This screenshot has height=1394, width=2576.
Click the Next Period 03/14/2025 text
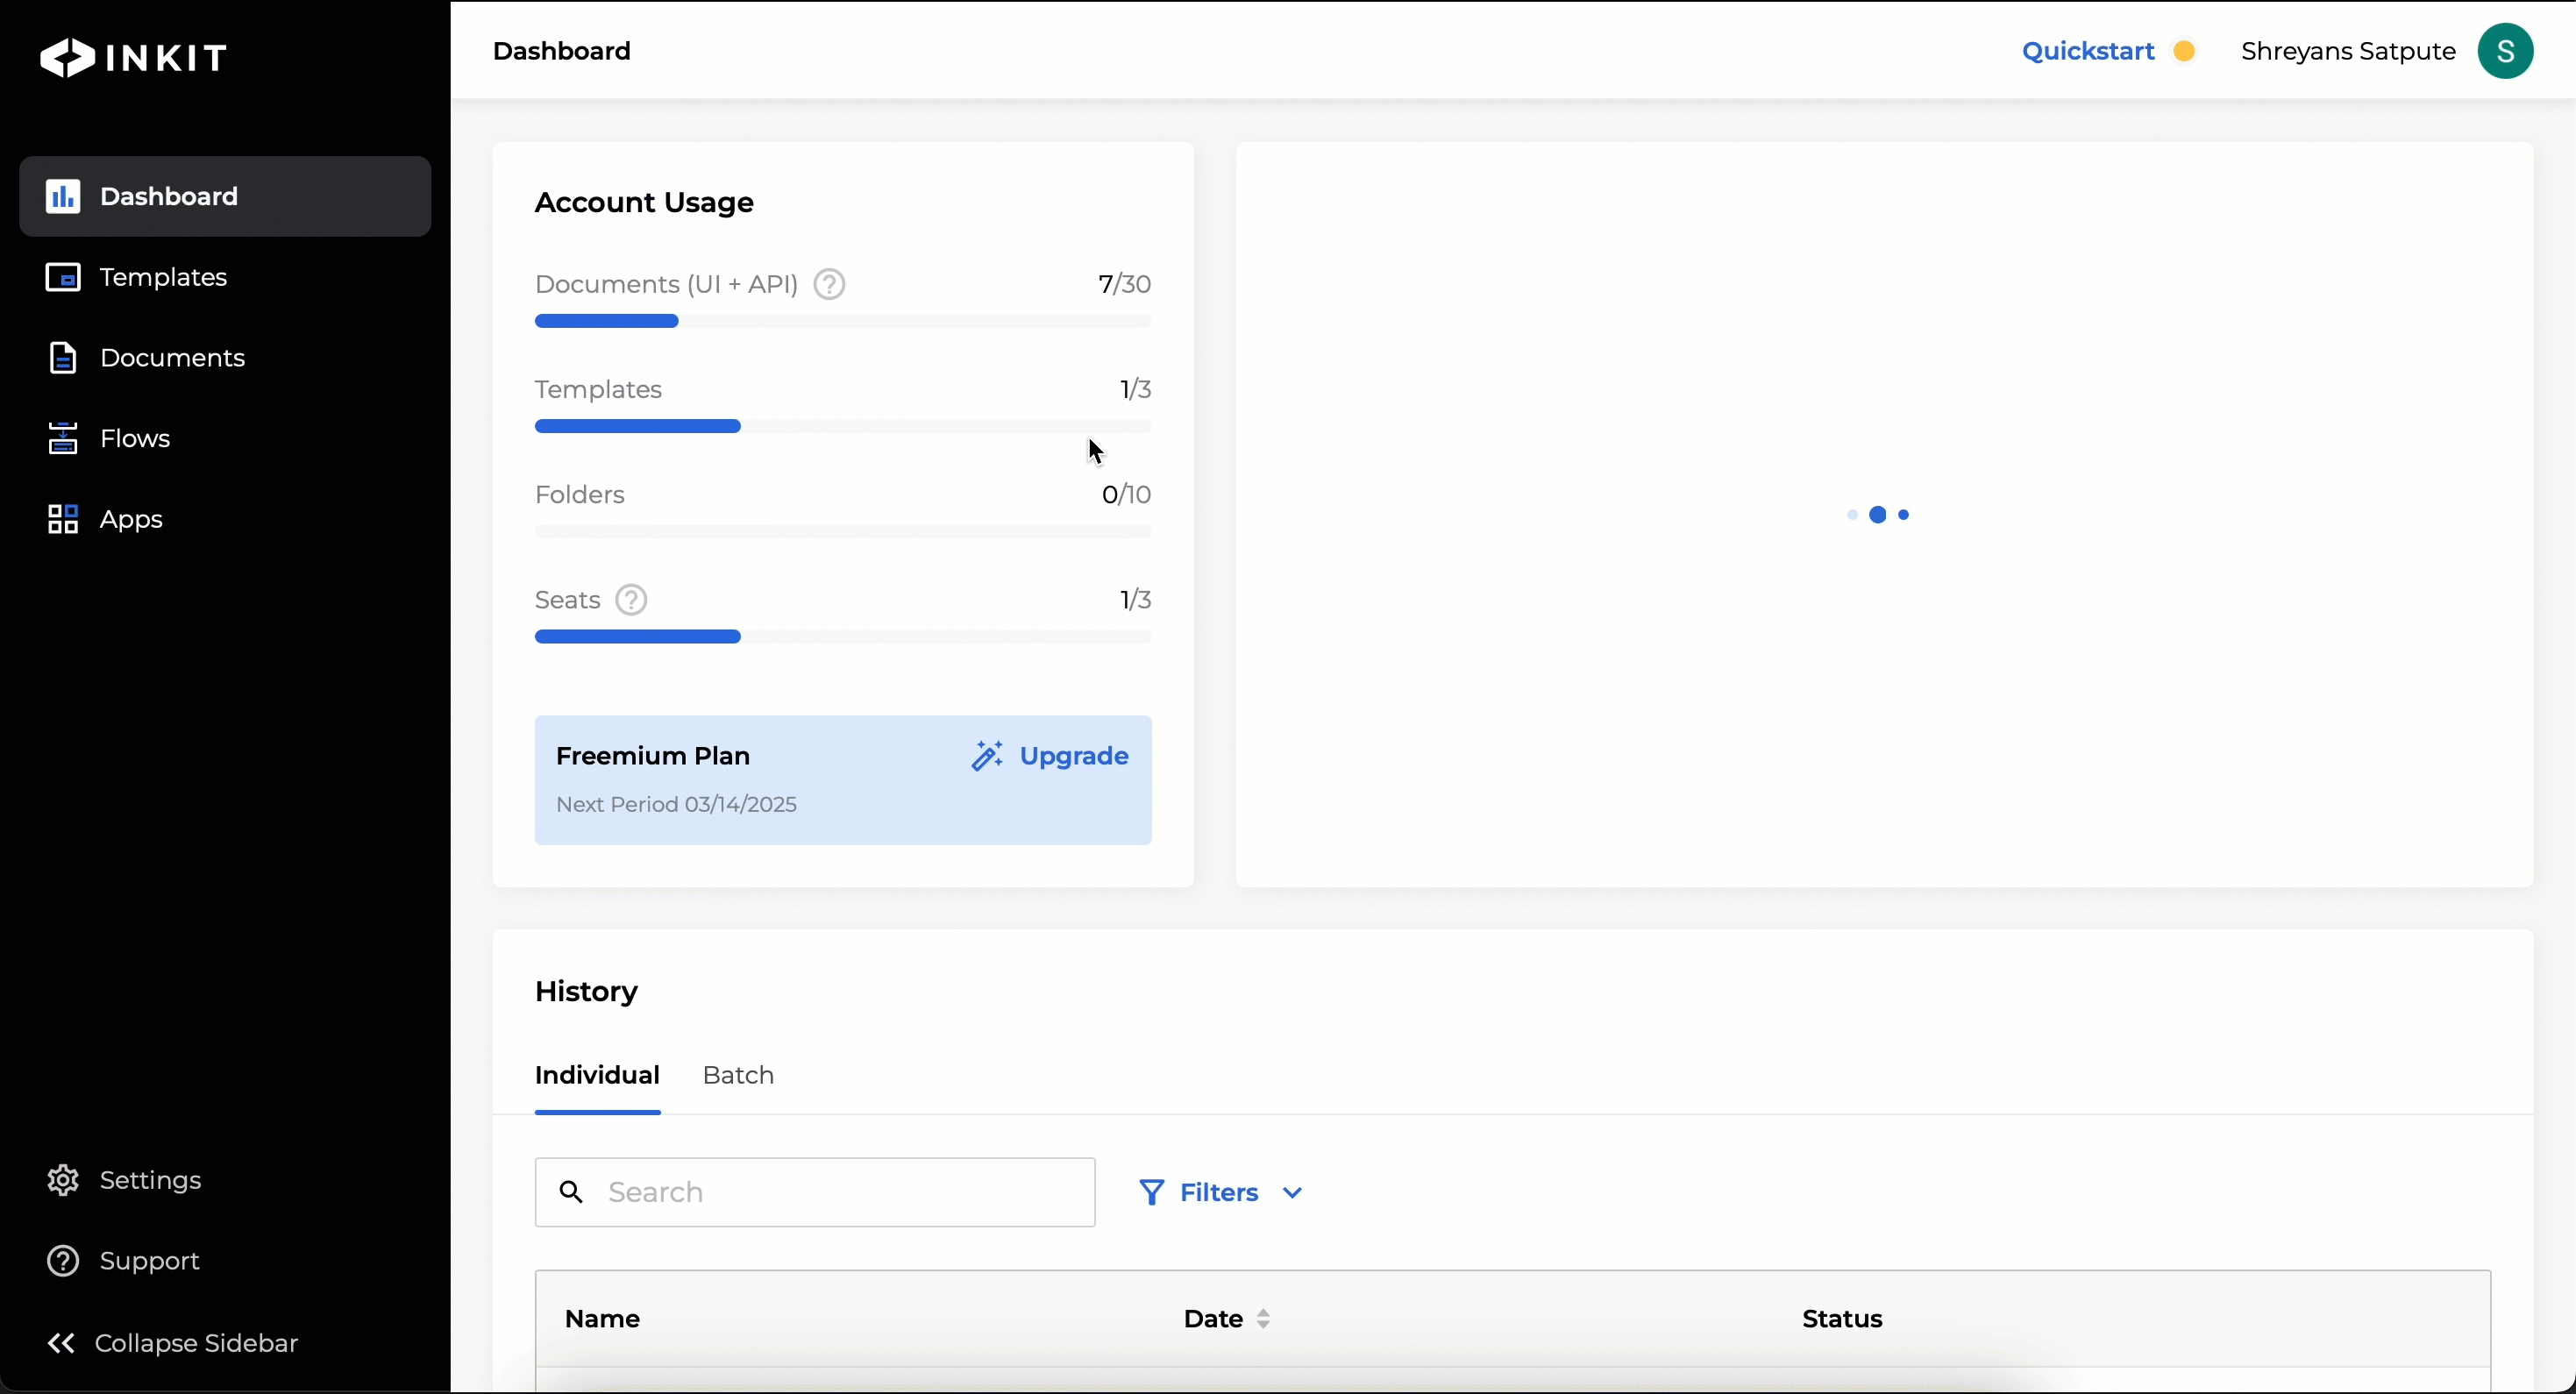[x=676, y=805]
